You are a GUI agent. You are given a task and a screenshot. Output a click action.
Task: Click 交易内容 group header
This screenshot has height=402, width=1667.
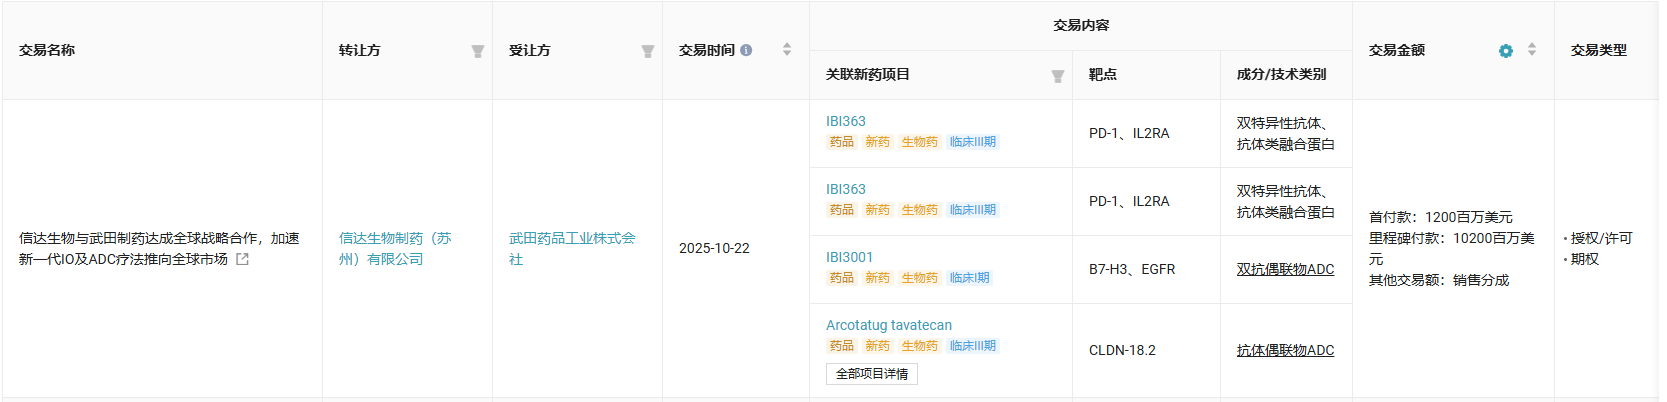[x=1081, y=25]
